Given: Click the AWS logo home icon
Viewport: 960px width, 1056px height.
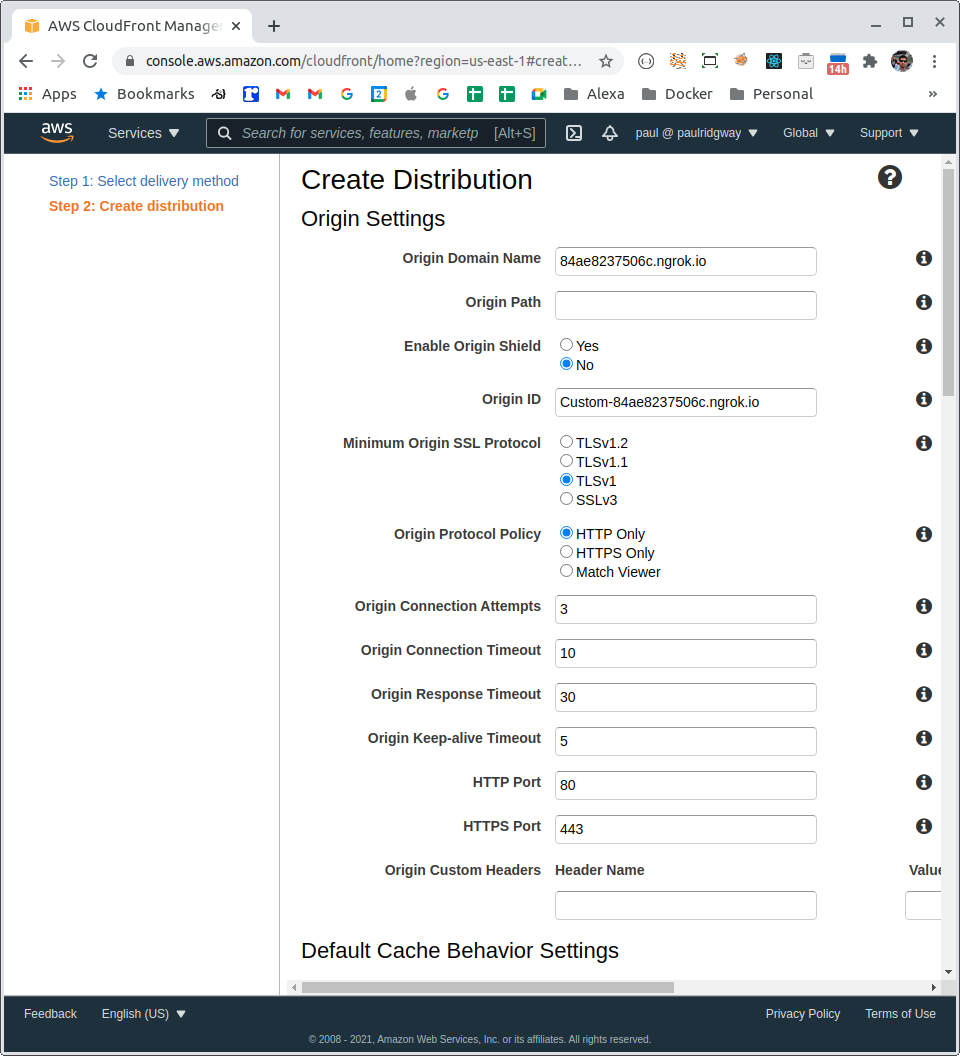Looking at the screenshot, I should click(x=57, y=133).
